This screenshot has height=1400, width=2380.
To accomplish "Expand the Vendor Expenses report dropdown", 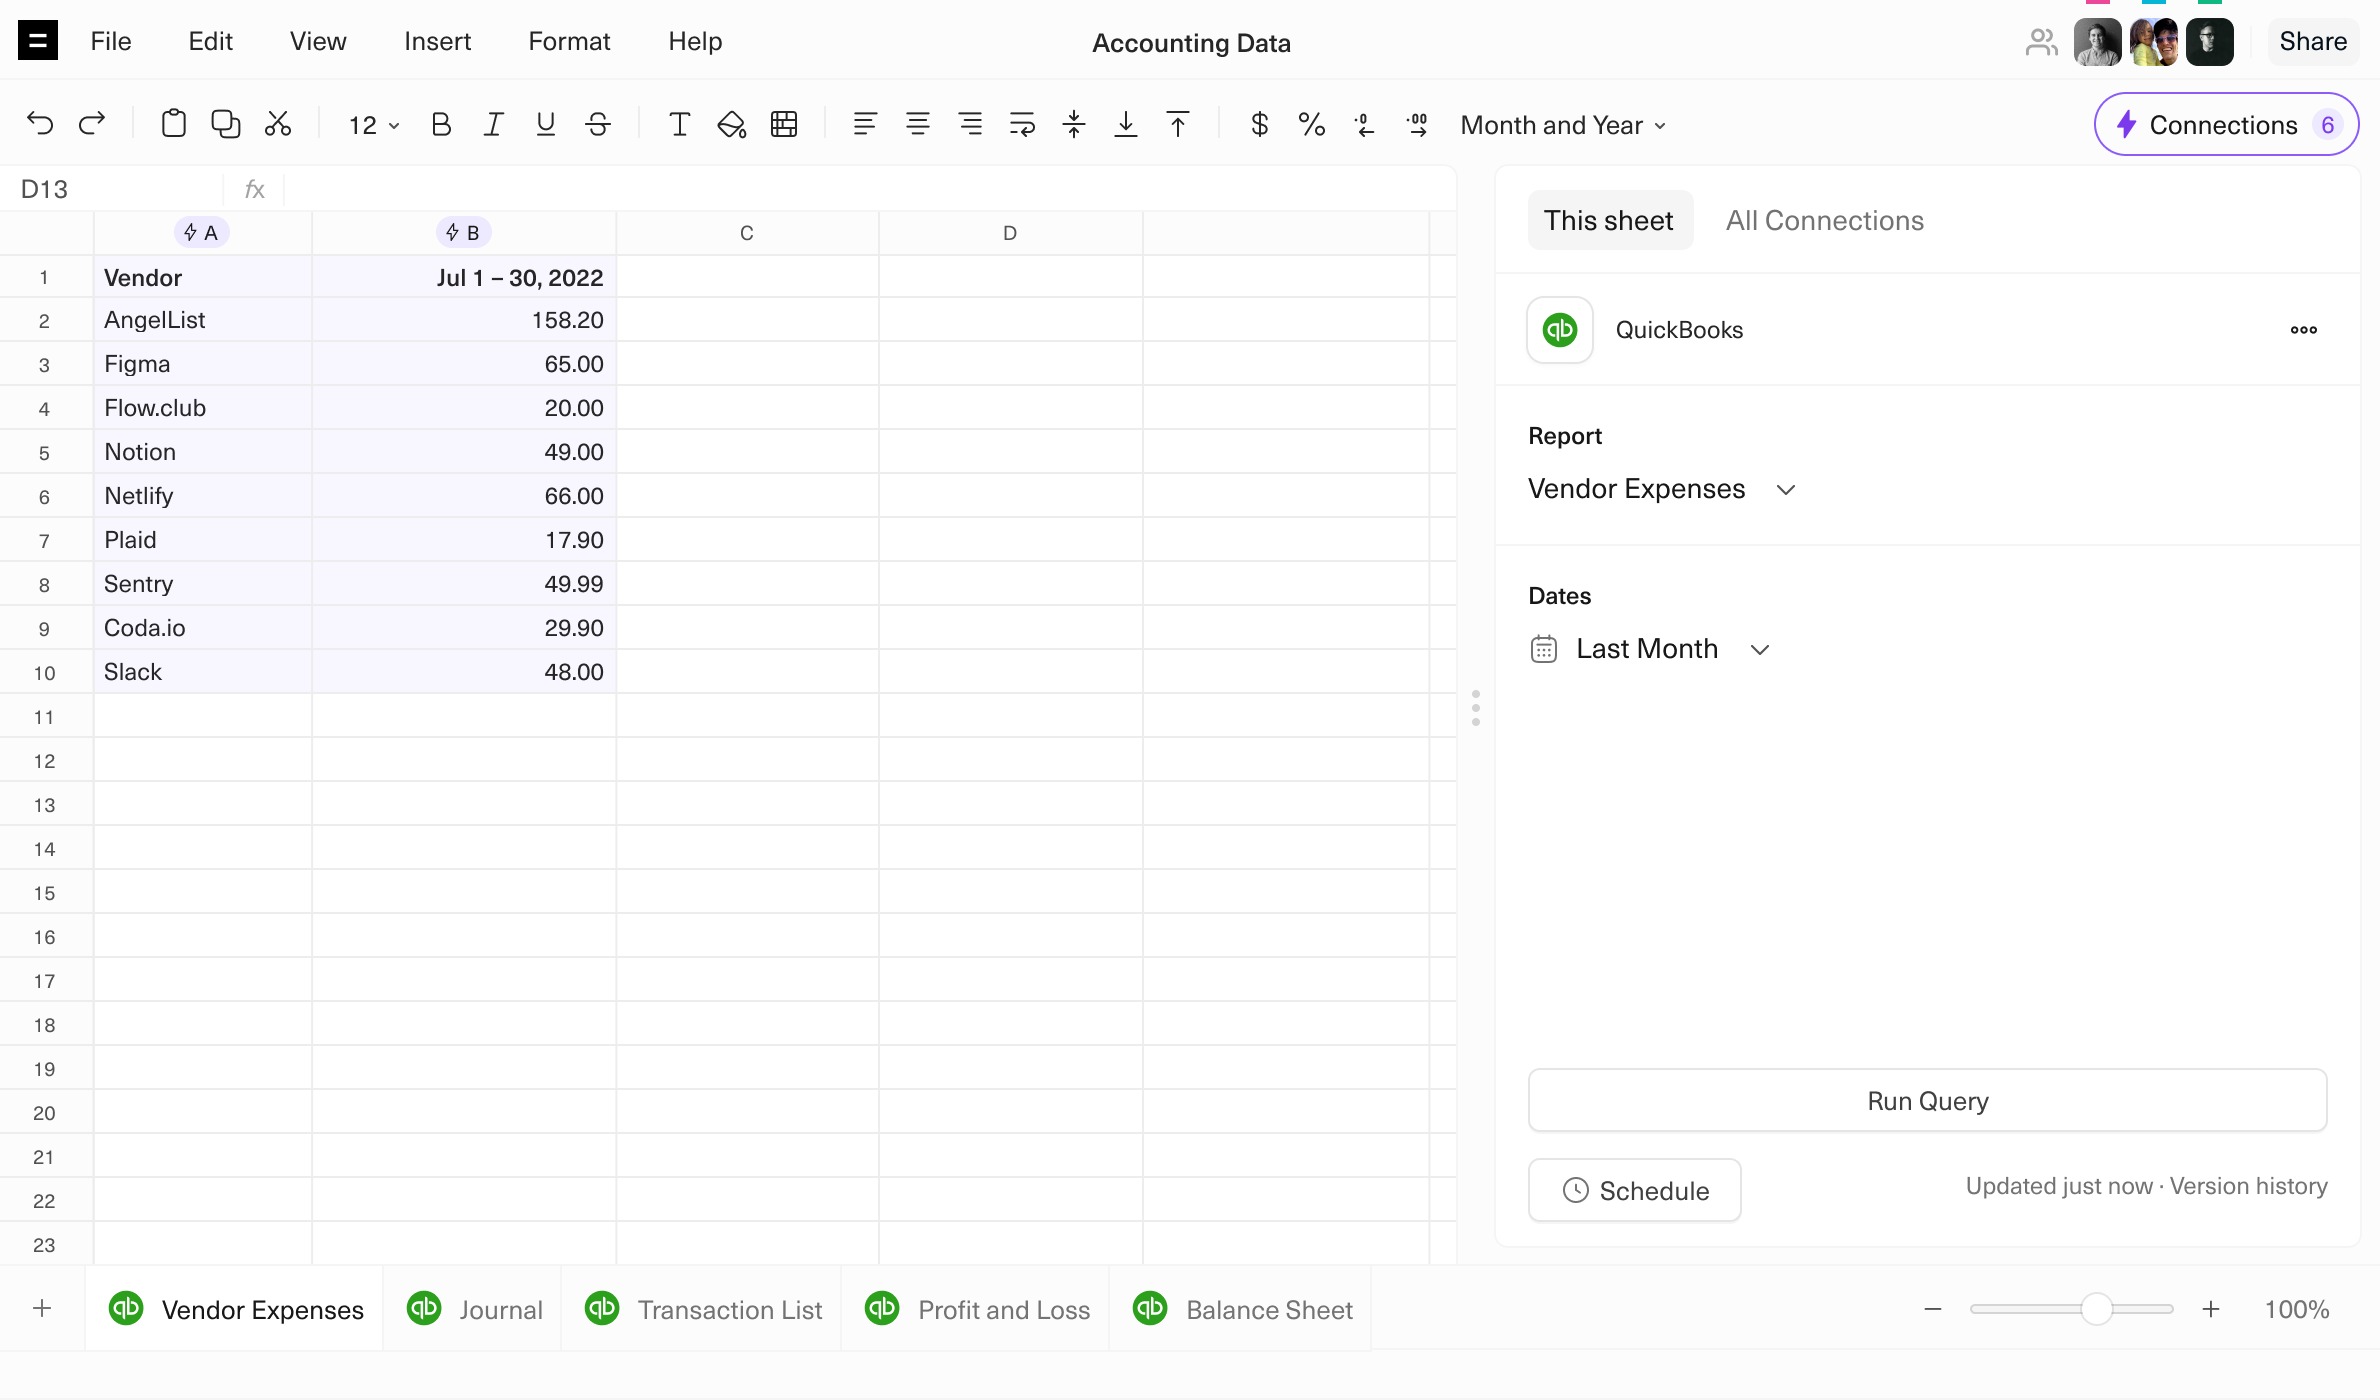I will coord(1662,489).
